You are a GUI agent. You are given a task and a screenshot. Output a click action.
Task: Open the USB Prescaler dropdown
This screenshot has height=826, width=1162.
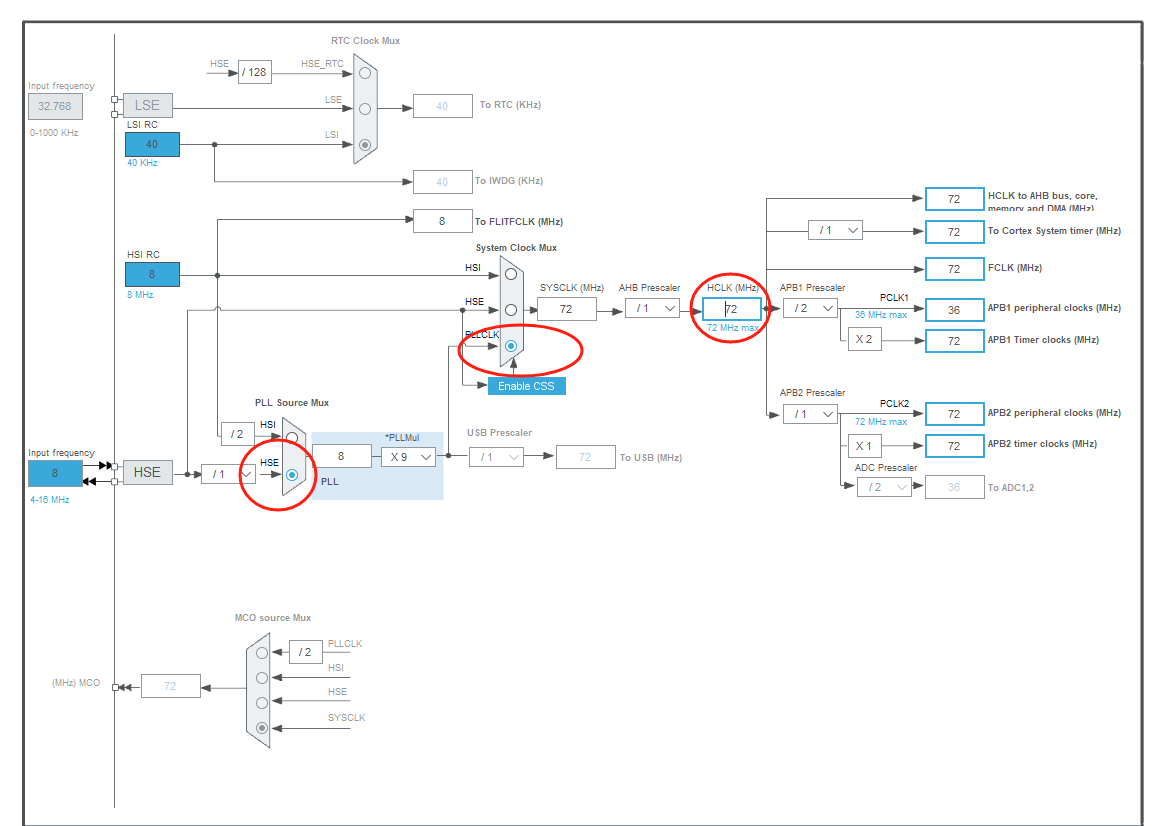[x=496, y=457]
